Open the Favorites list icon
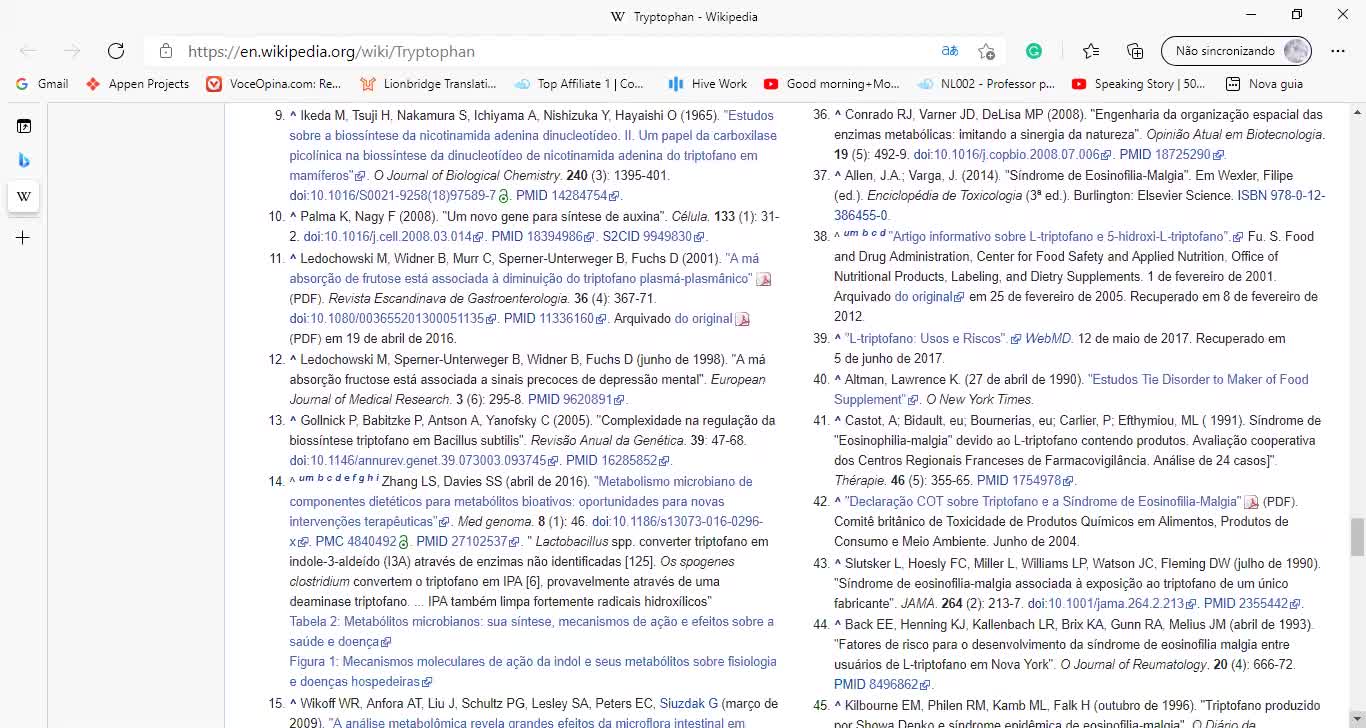Image resolution: width=1366 pixels, height=728 pixels. [1091, 51]
